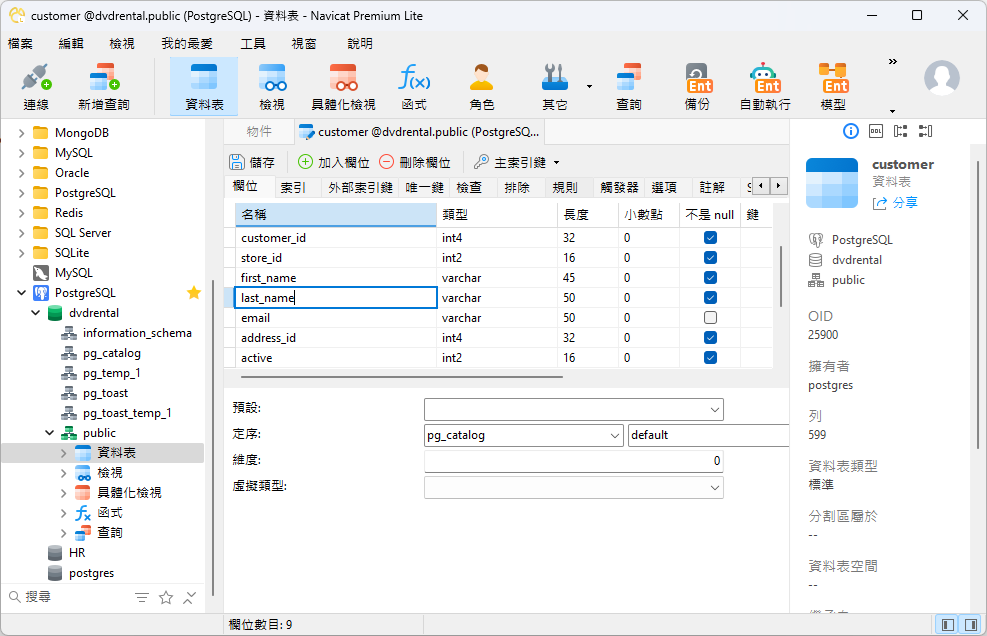Screen dimensions: 987x636
Task: Click the 儲存 save button
Action: coord(252,162)
